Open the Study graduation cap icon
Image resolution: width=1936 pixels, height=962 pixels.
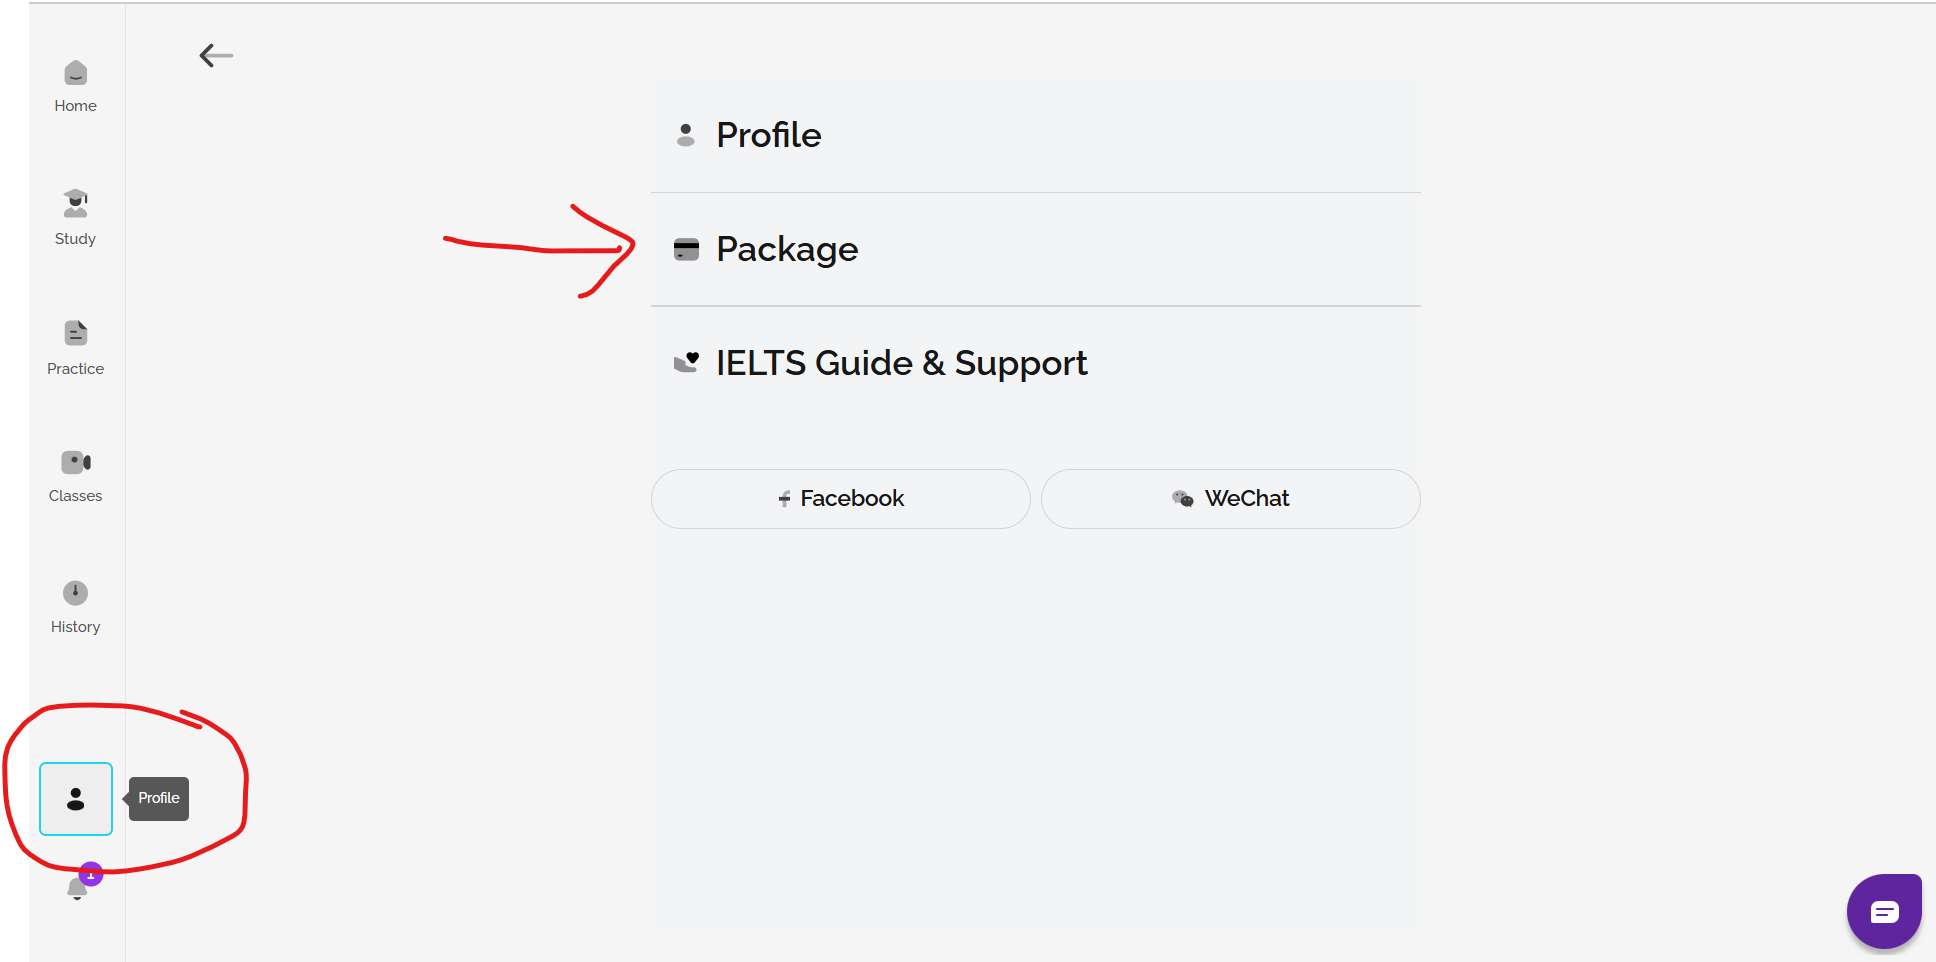(x=75, y=203)
